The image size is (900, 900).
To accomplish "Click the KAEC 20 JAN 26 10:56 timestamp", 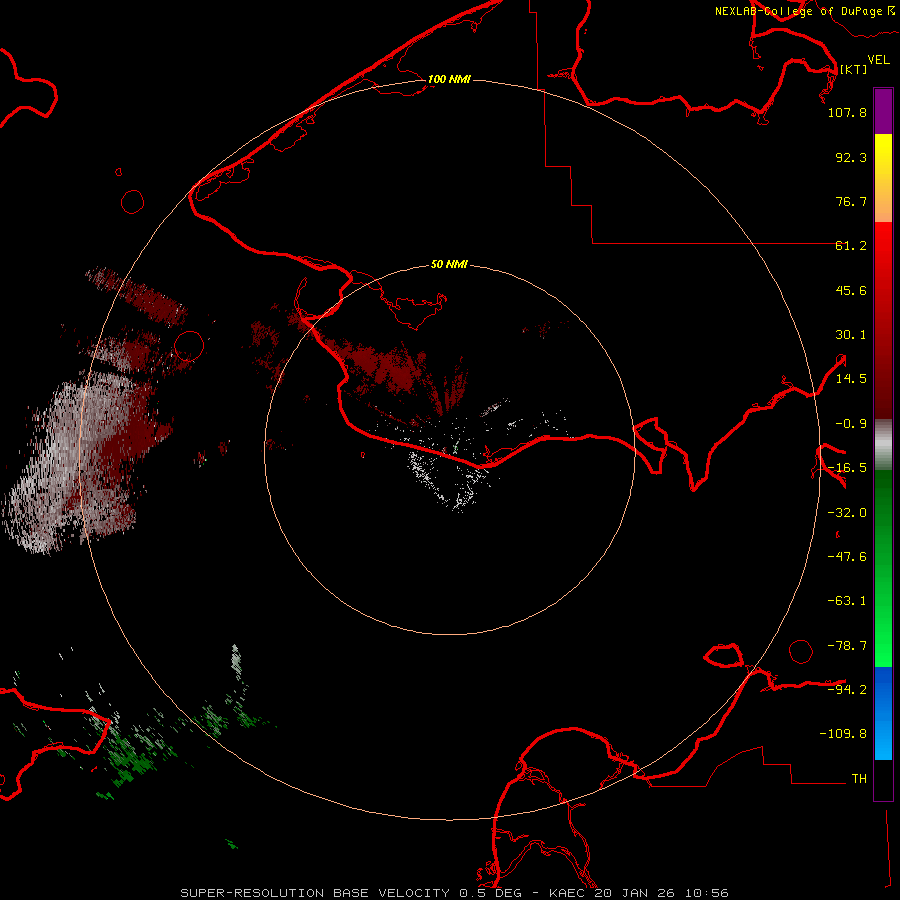I will click(639, 893).
